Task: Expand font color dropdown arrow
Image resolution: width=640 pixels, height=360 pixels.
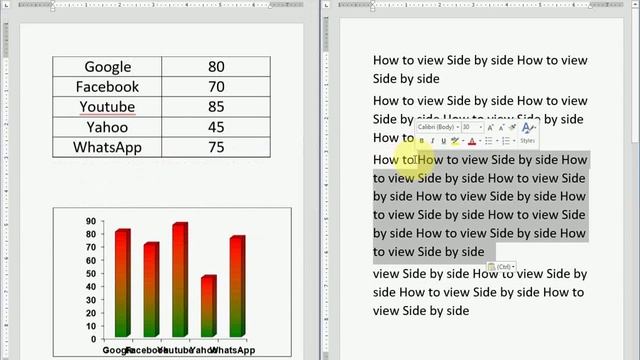Action: click(x=480, y=141)
